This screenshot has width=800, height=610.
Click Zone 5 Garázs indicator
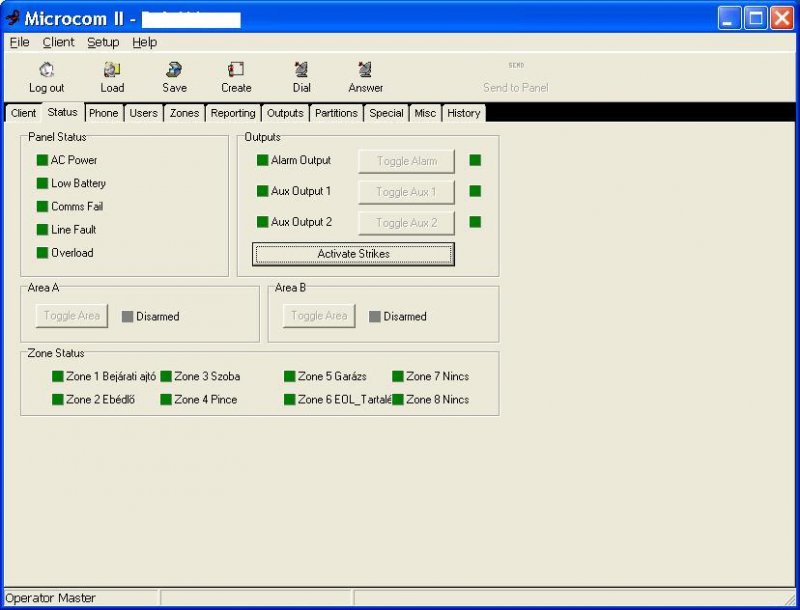coord(290,376)
